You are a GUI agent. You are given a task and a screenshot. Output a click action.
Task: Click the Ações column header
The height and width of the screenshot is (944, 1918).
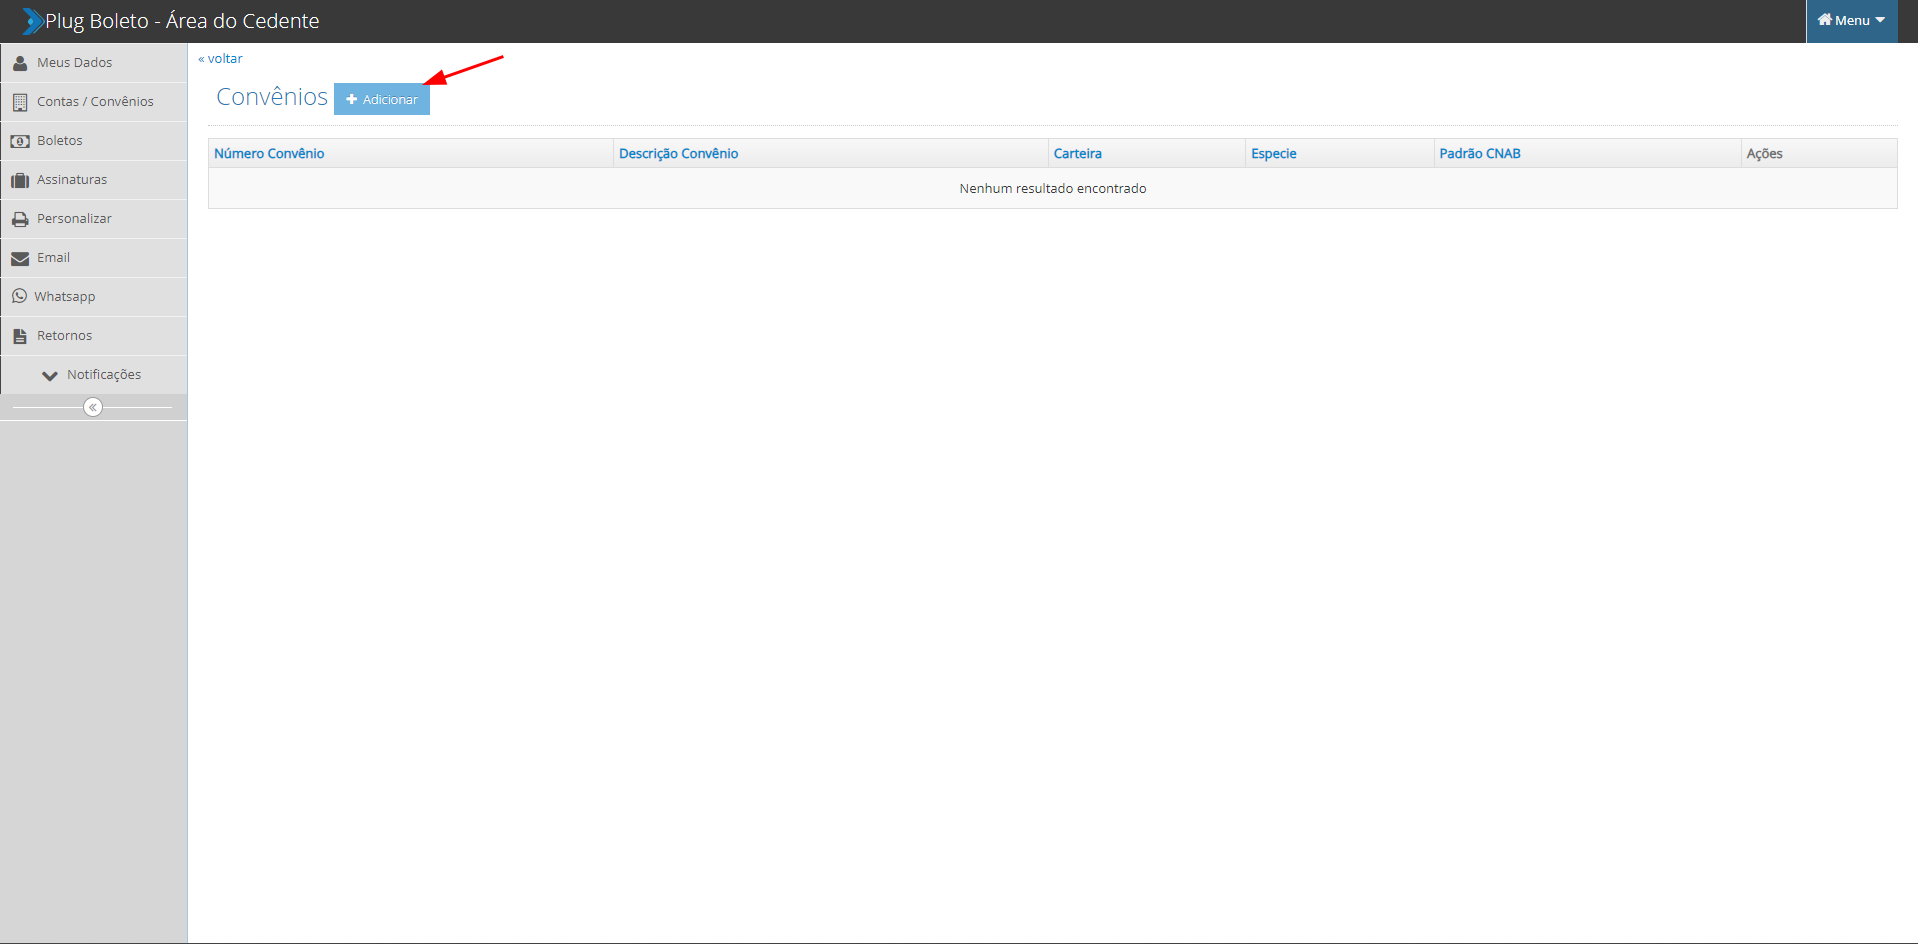[x=1764, y=153]
